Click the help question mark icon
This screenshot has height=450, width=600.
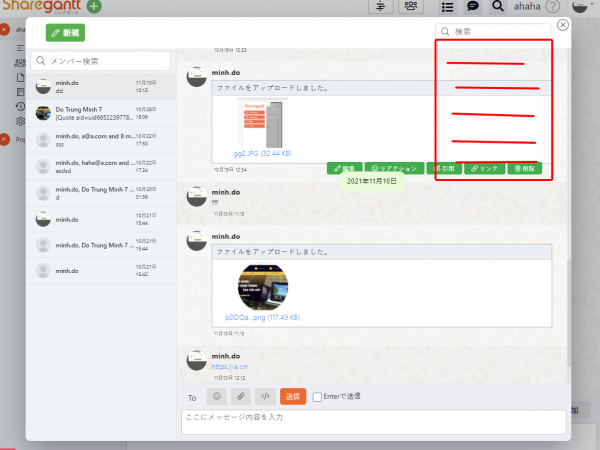(552, 7)
